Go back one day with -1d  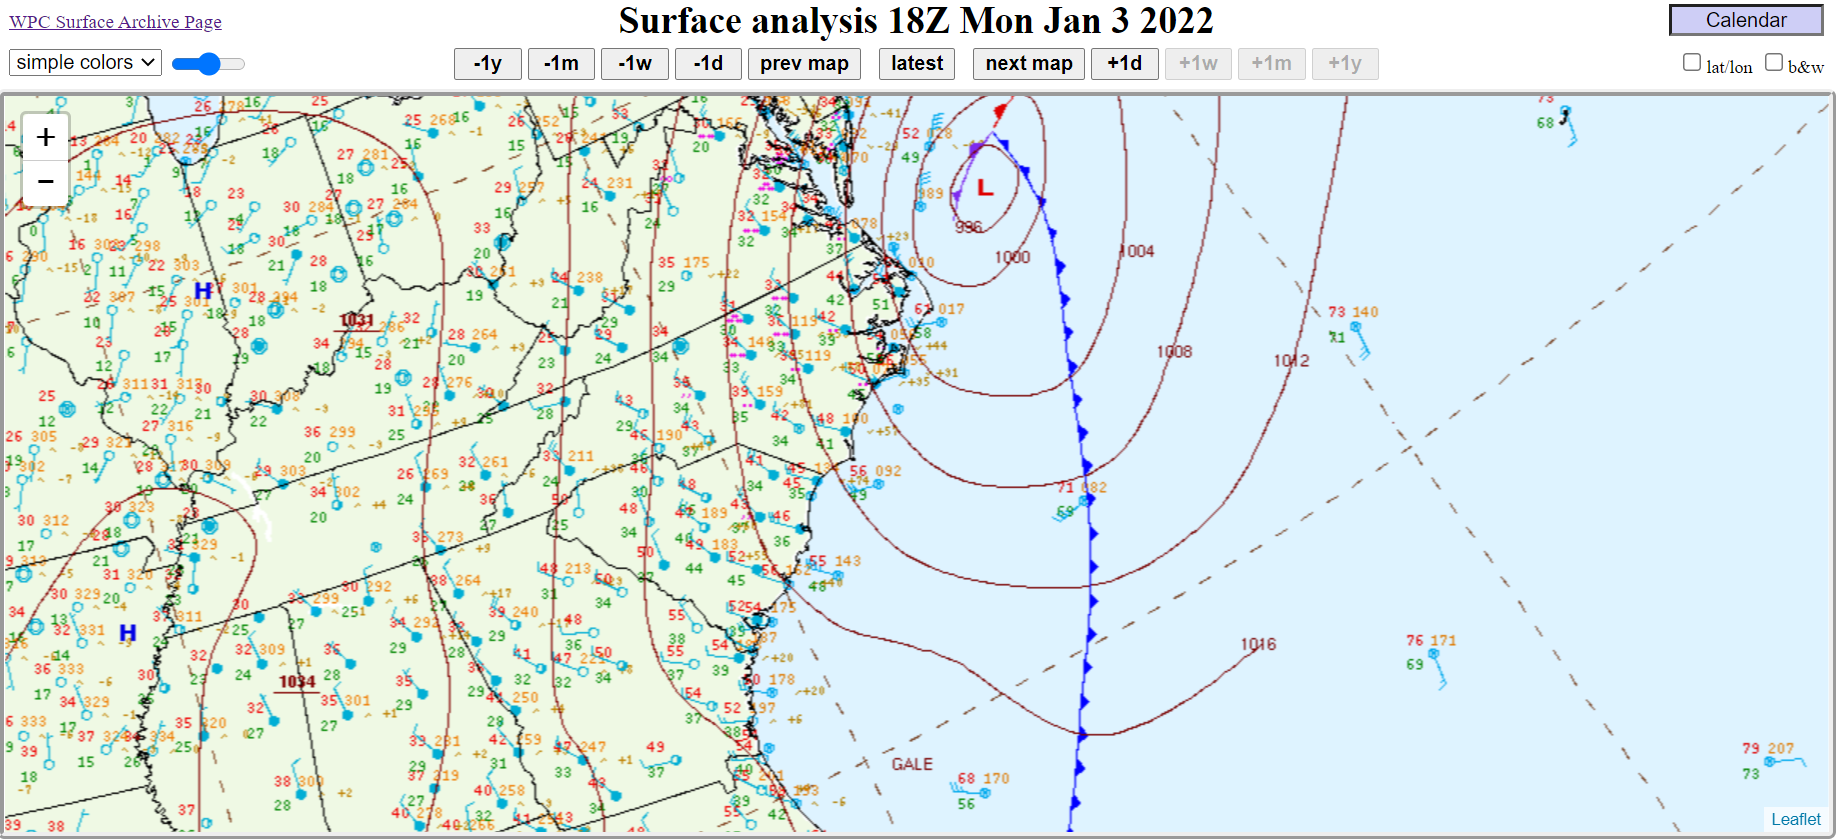coord(708,64)
